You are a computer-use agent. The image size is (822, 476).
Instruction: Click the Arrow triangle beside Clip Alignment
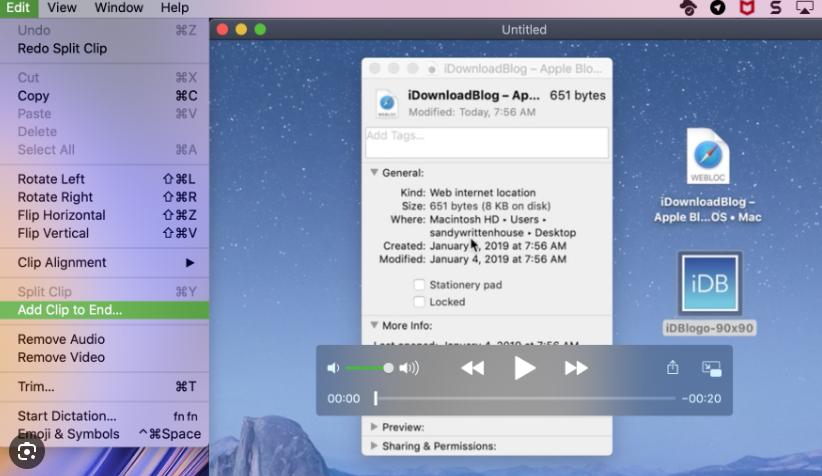190,263
